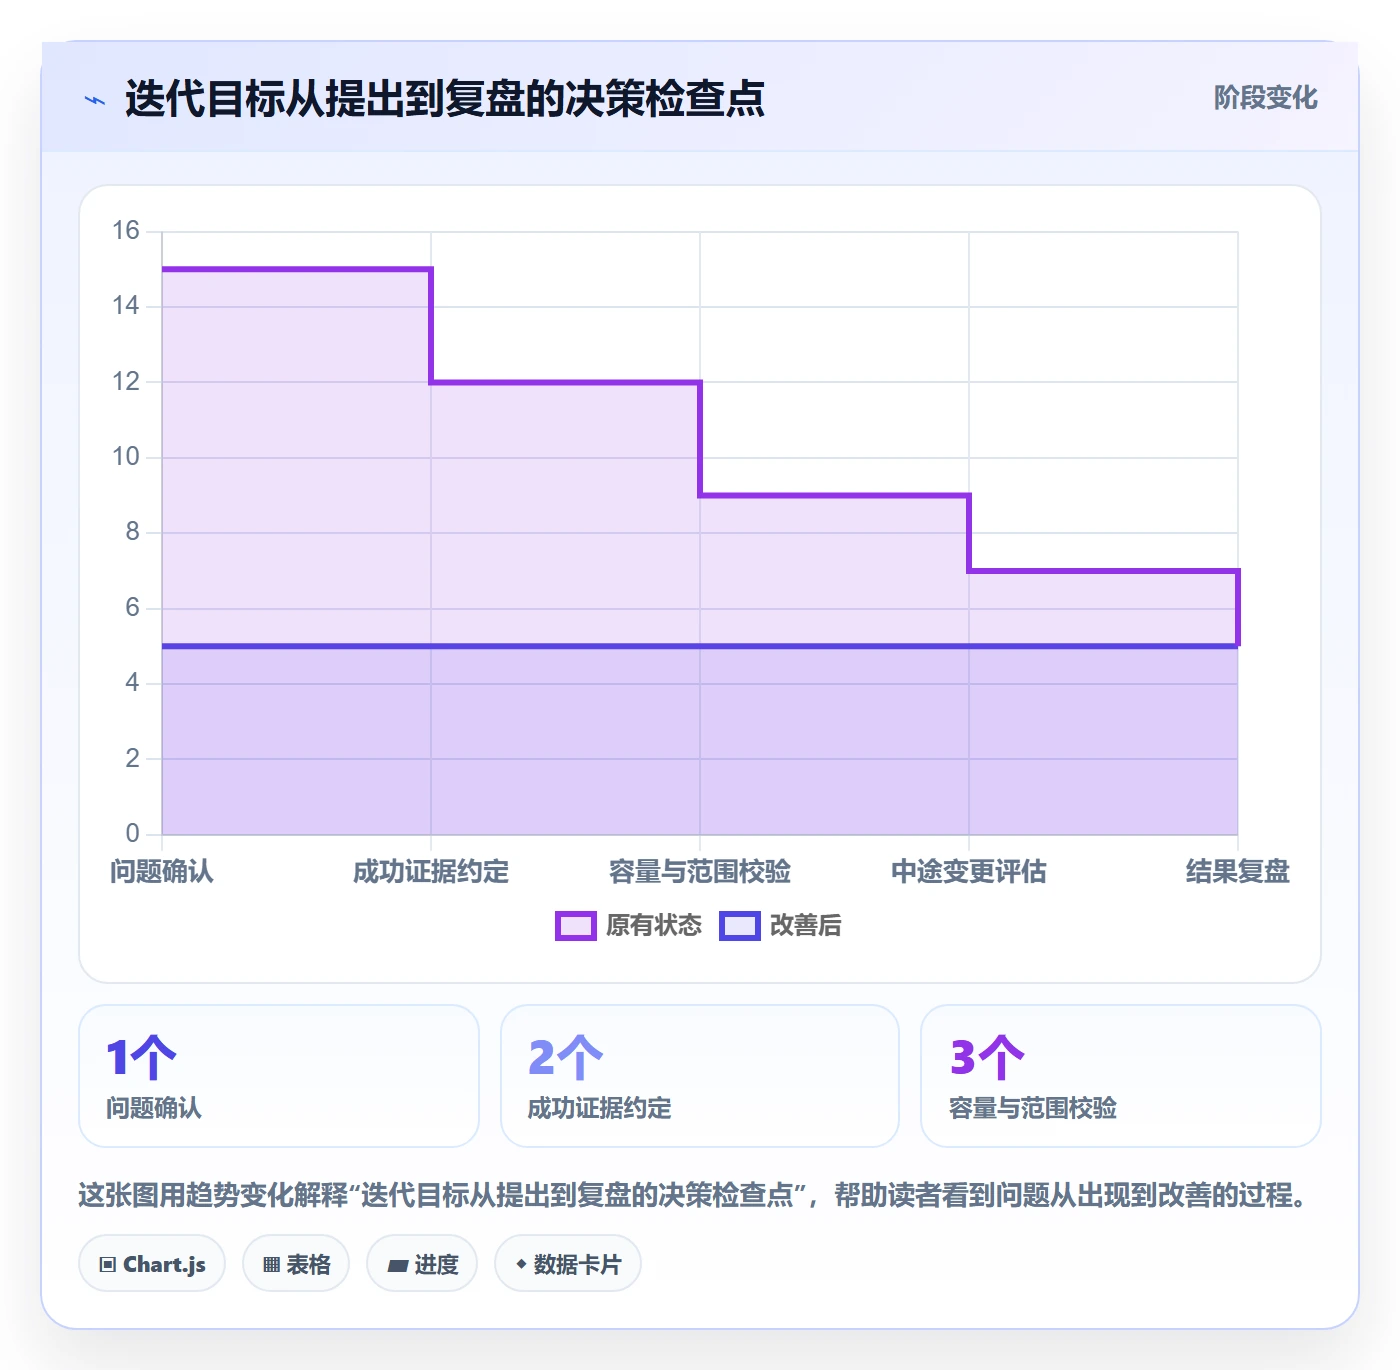
Task: Click the square icon in Chart.js chip
Action: (108, 1265)
